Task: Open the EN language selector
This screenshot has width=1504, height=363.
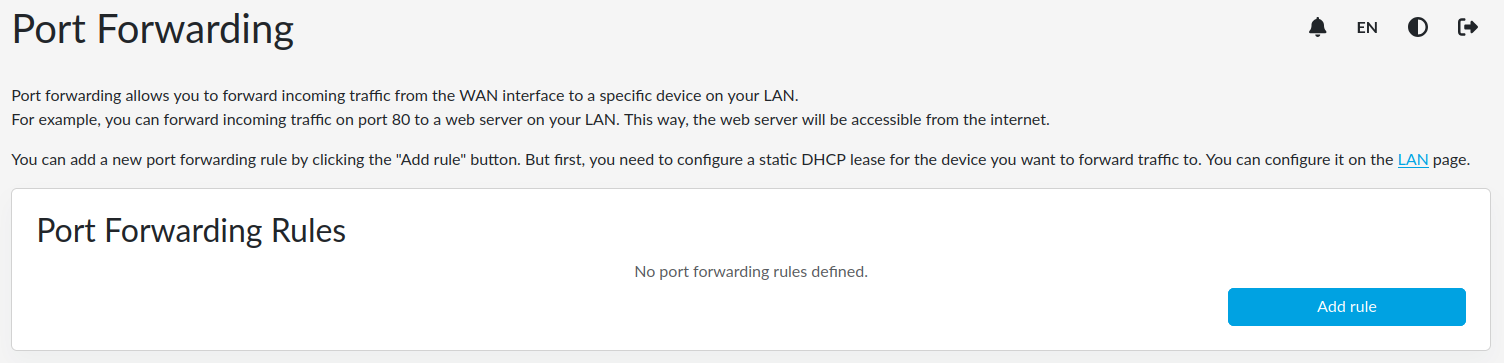Action: tap(1367, 28)
